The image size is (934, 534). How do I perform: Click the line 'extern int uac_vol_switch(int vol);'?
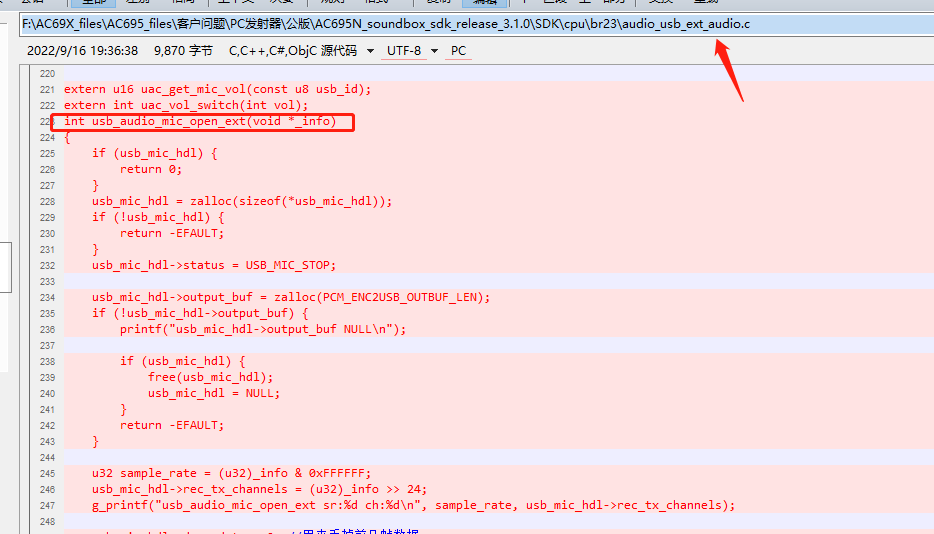[186, 105]
